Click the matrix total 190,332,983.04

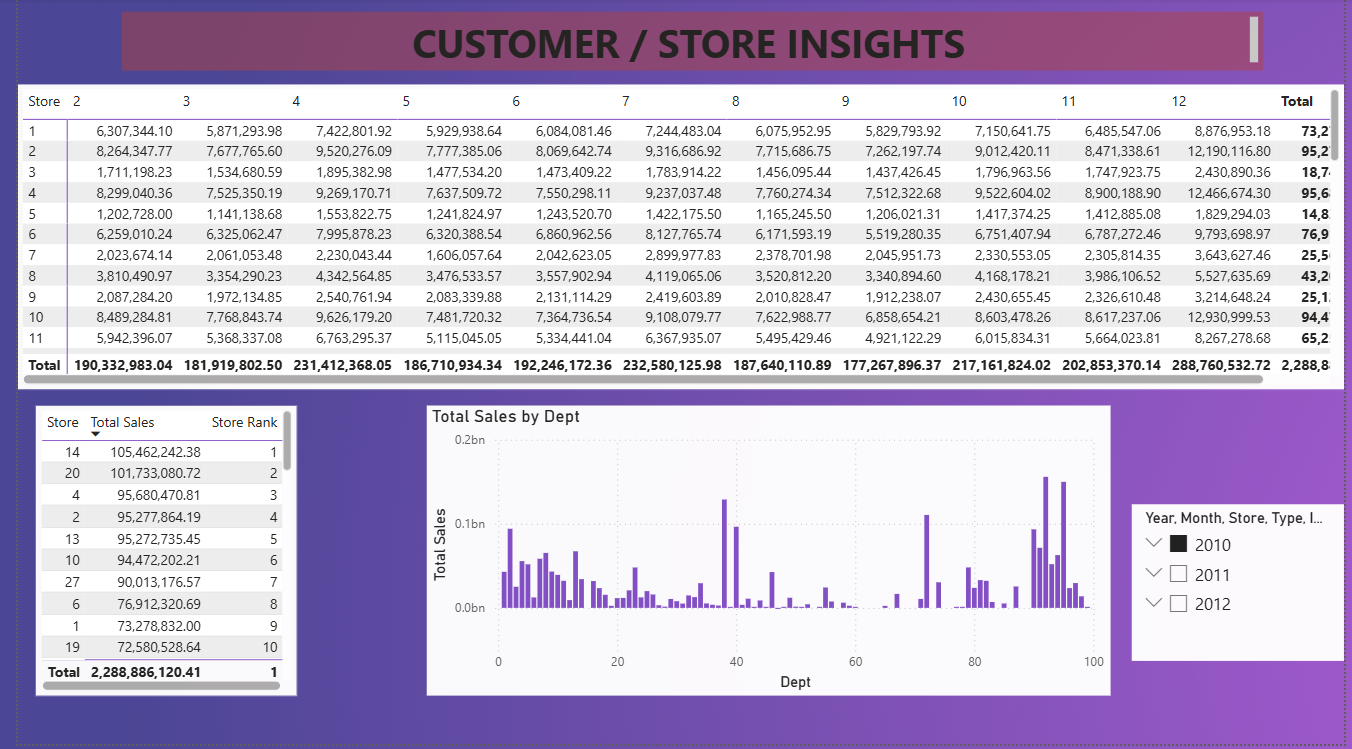(x=123, y=365)
